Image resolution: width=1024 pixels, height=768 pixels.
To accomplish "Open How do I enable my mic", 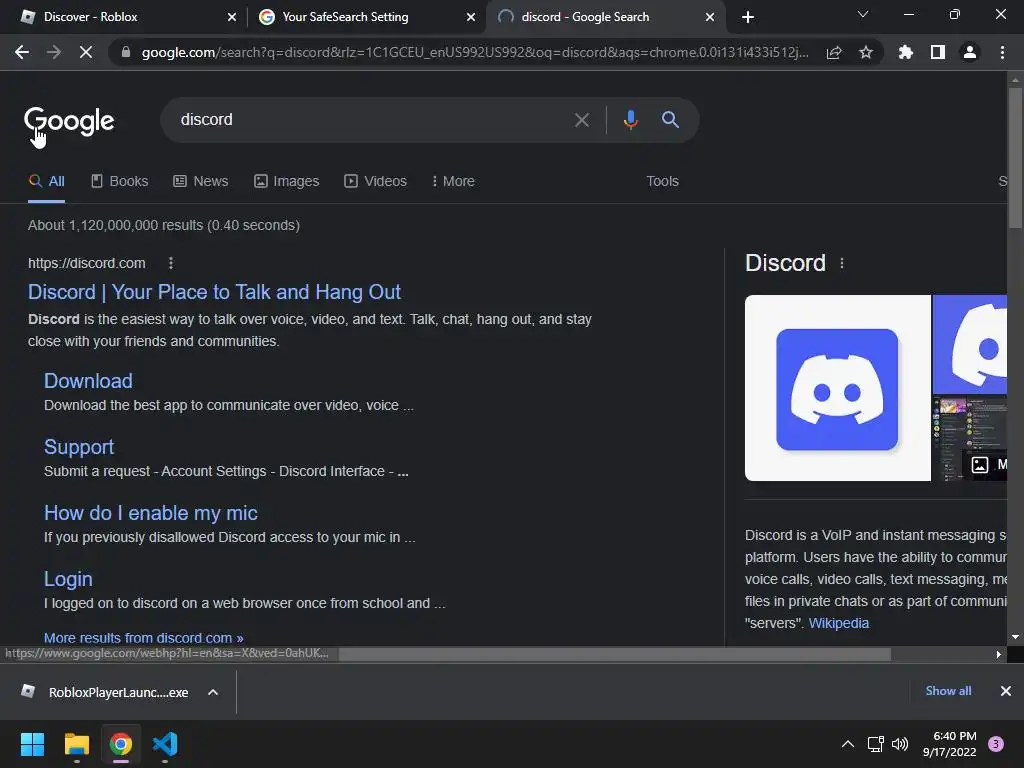I will click(151, 513).
